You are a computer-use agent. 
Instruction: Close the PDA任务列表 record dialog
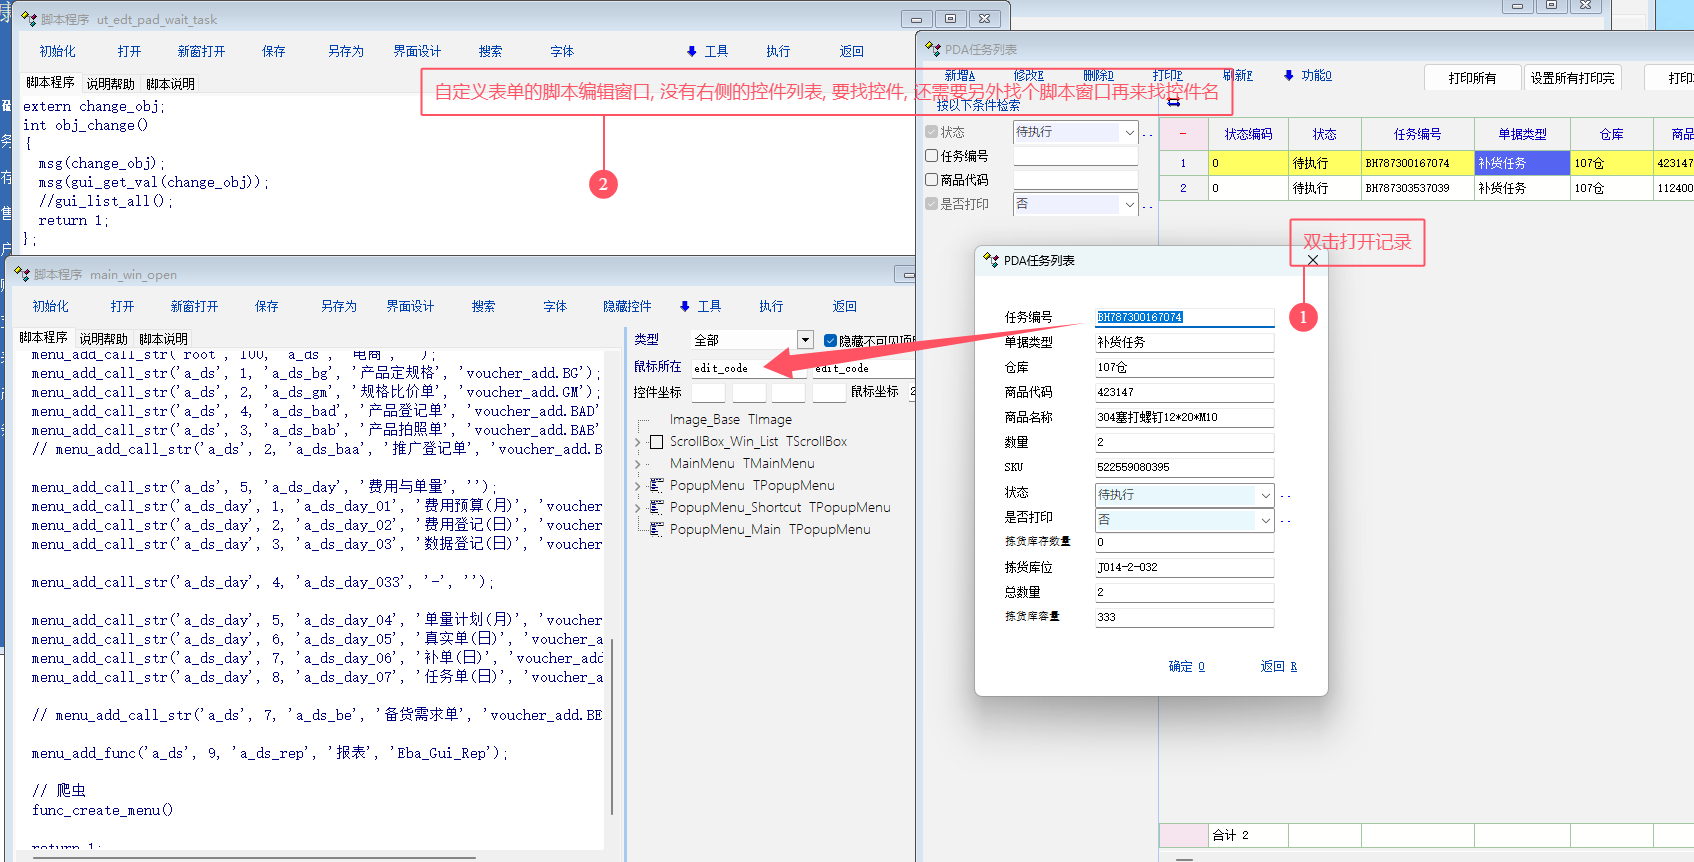point(1313,260)
